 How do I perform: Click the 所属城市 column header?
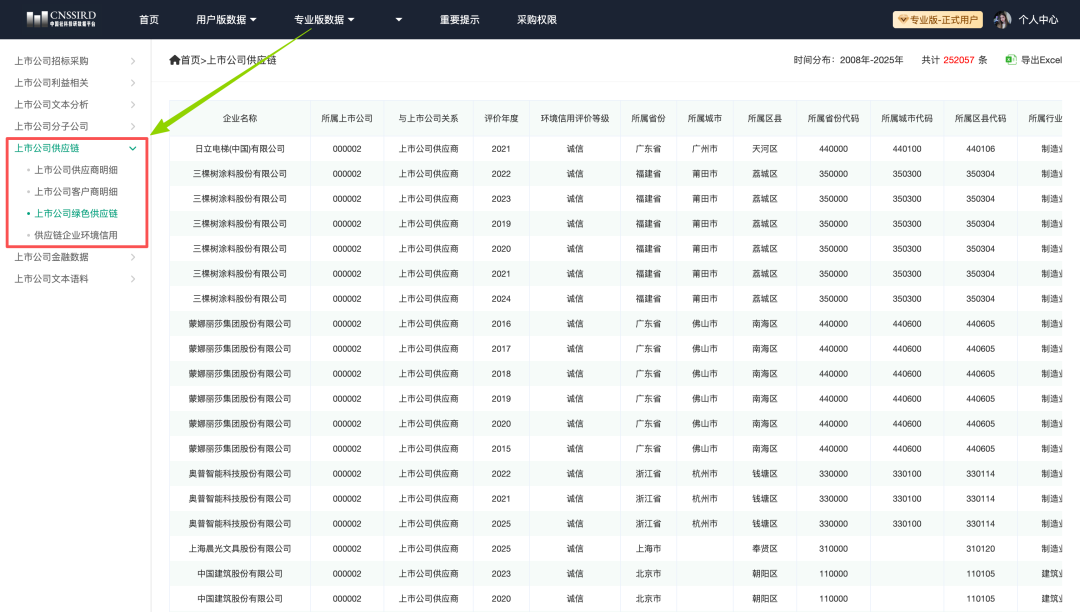[705, 118]
